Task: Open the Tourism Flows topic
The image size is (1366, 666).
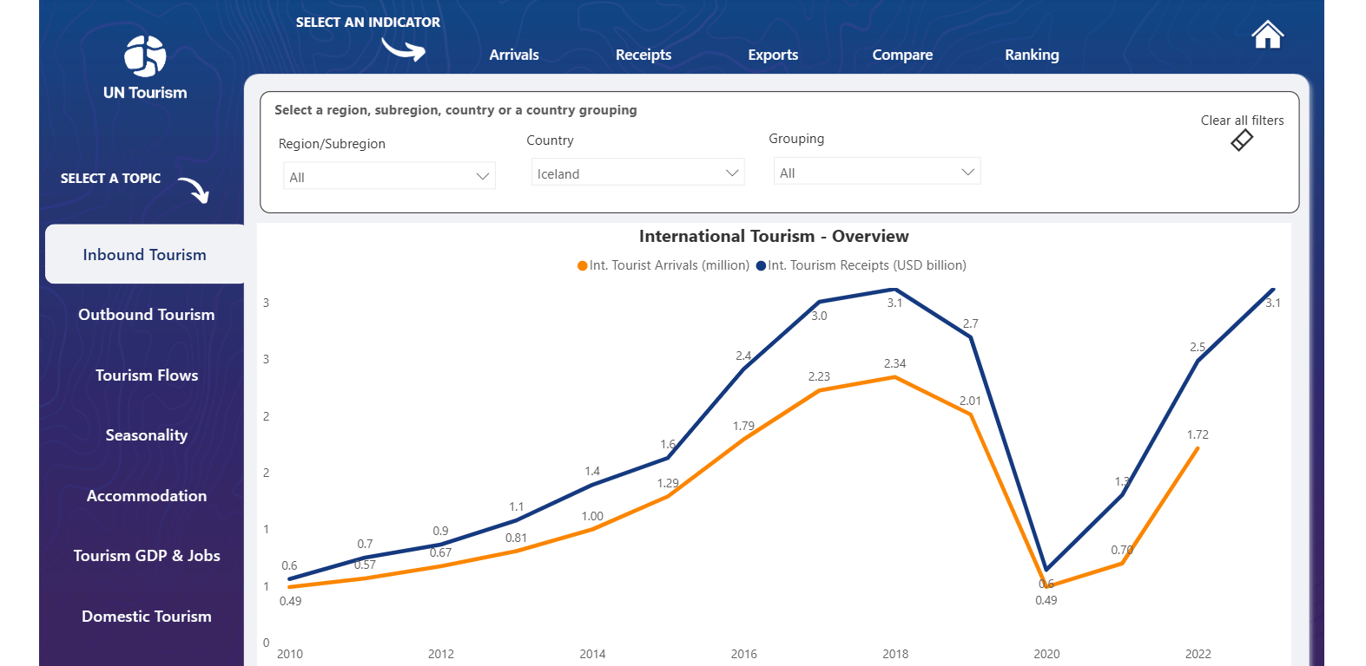Action: [147, 375]
